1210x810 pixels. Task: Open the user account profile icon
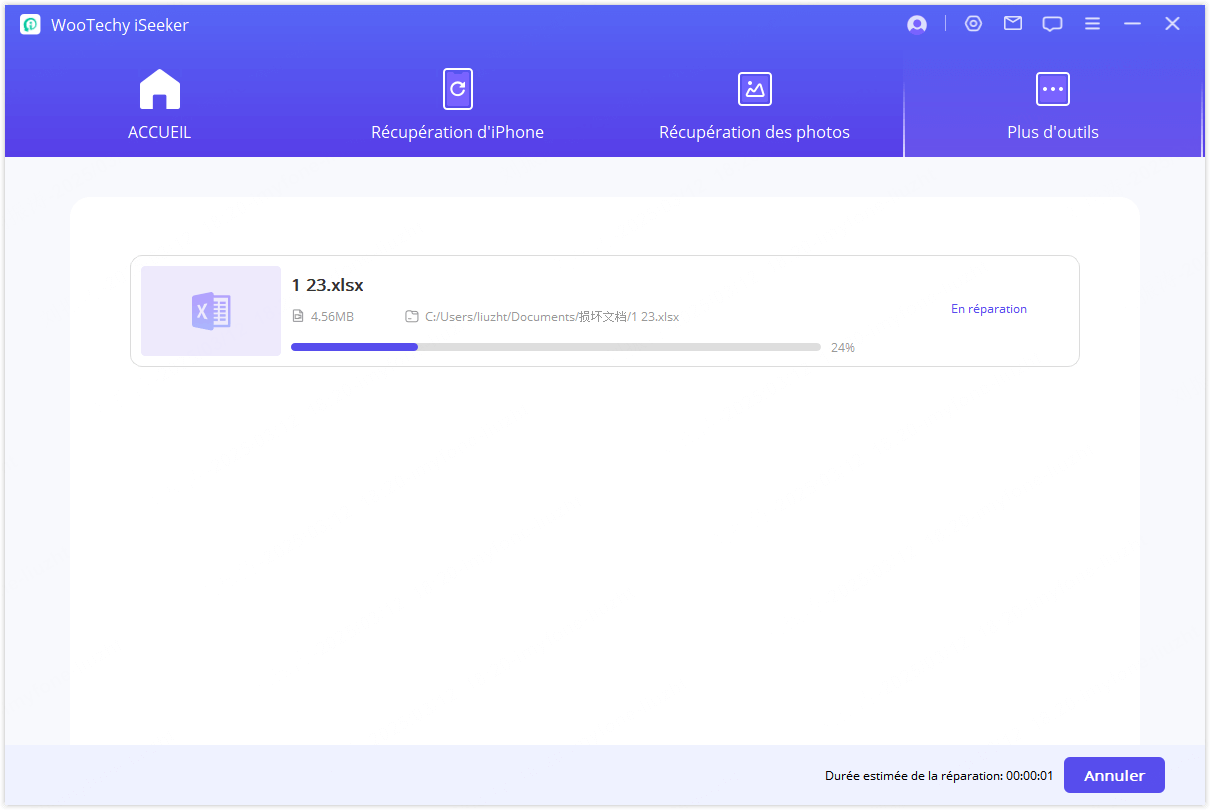916,25
